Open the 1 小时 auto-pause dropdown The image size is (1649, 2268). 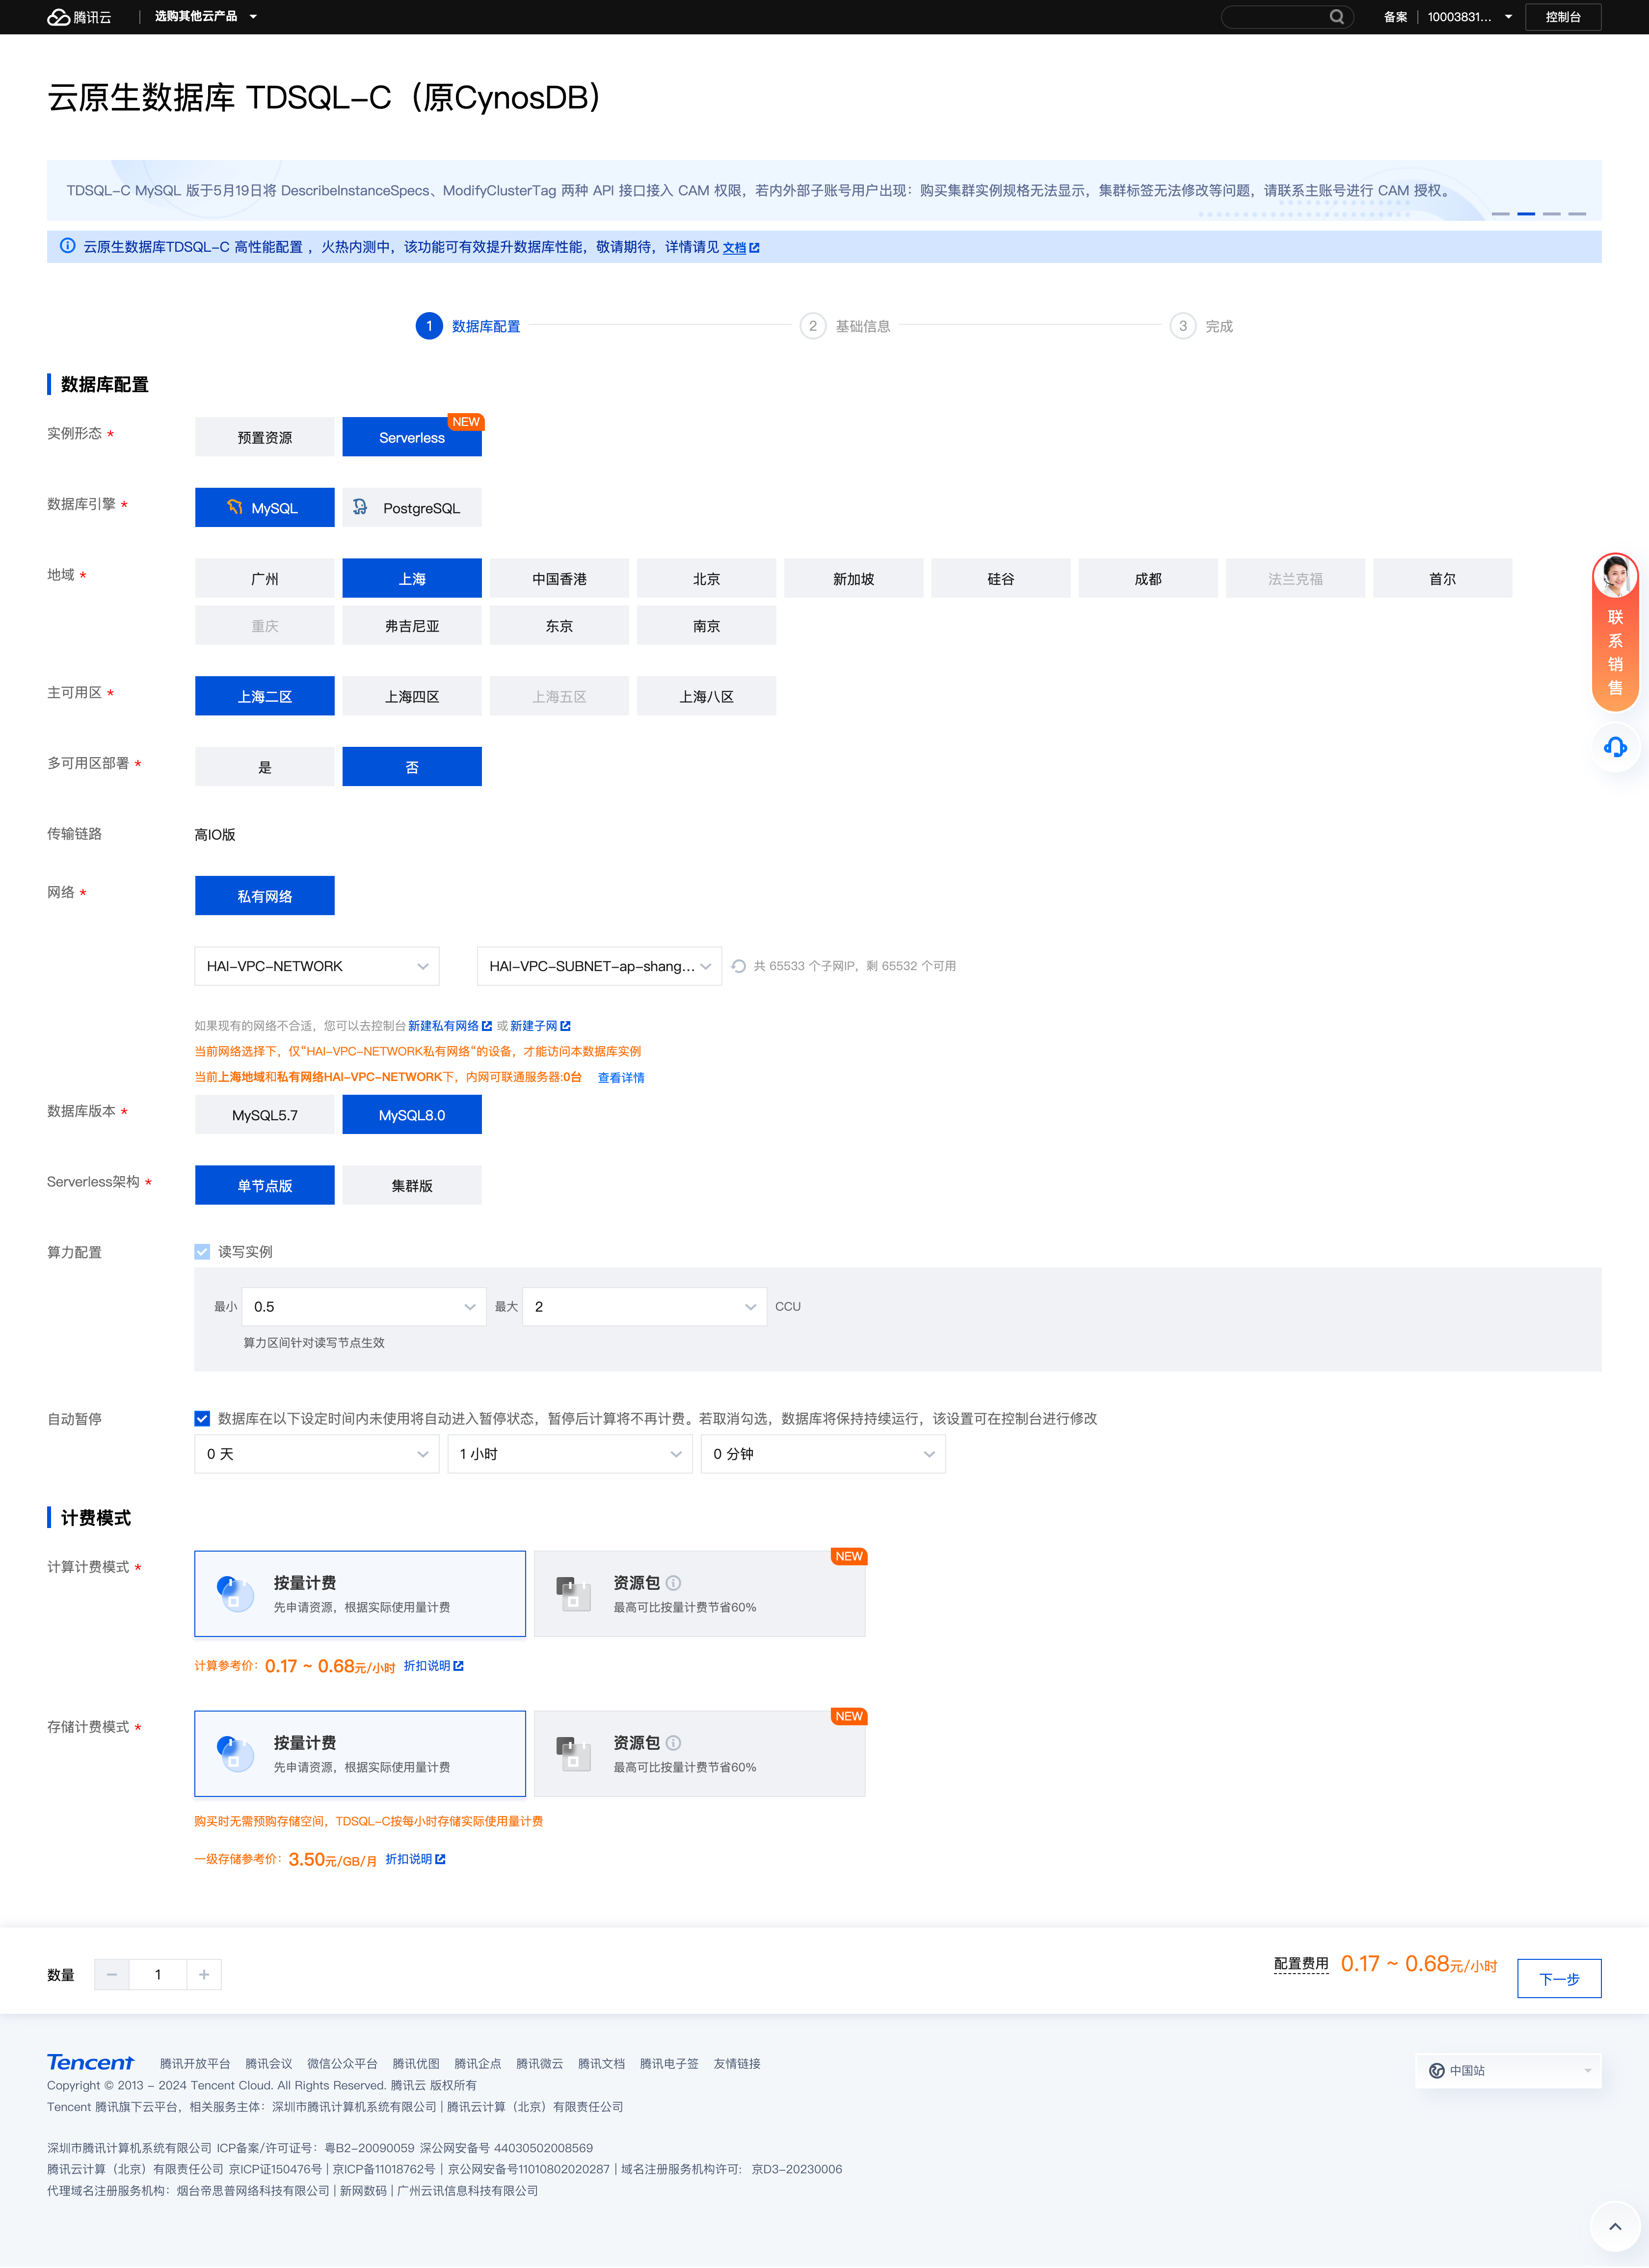tap(569, 1454)
